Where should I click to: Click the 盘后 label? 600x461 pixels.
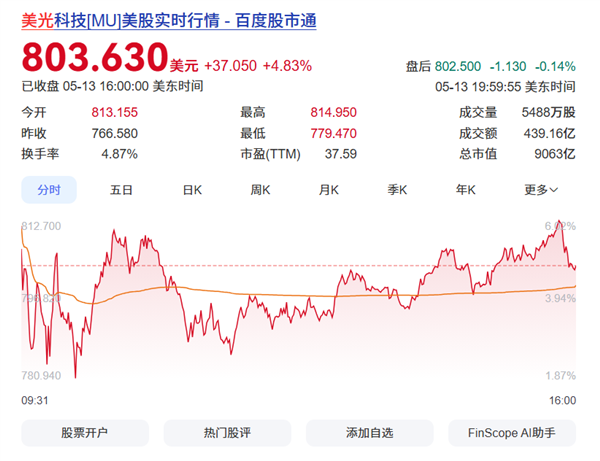pyautogui.click(x=418, y=67)
